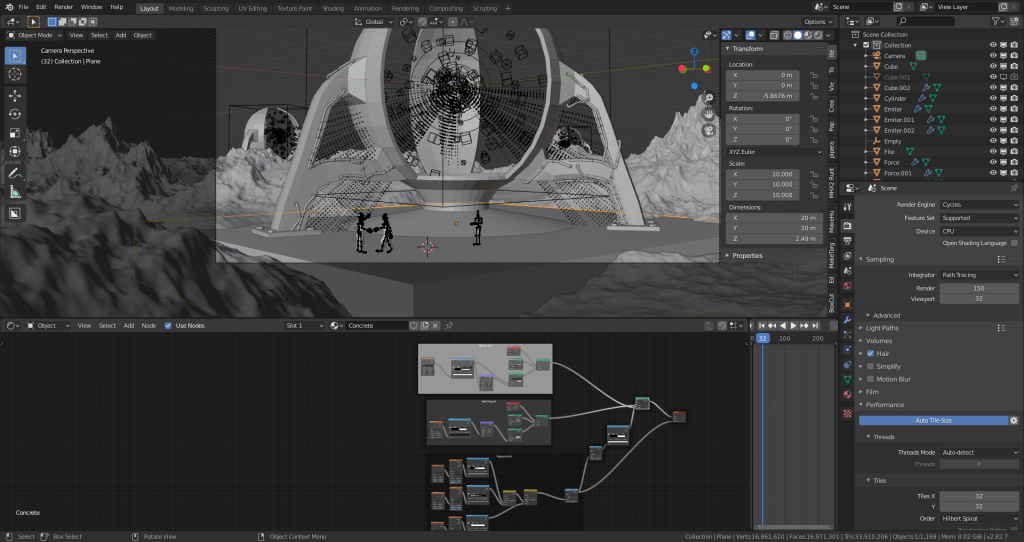Open the Texture properties checker icon
Screen dimensions: 1024x542
pos(847,413)
